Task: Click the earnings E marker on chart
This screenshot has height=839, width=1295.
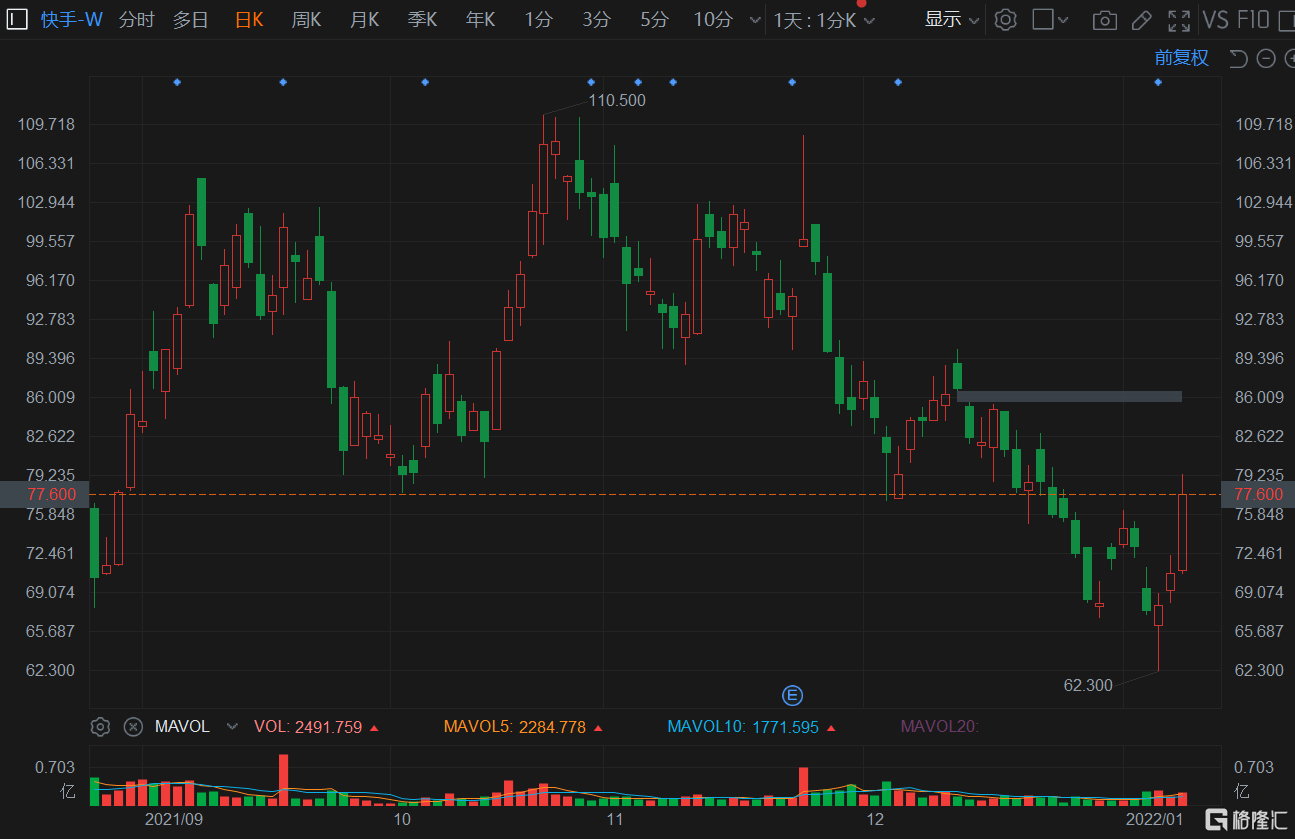Action: (792, 695)
